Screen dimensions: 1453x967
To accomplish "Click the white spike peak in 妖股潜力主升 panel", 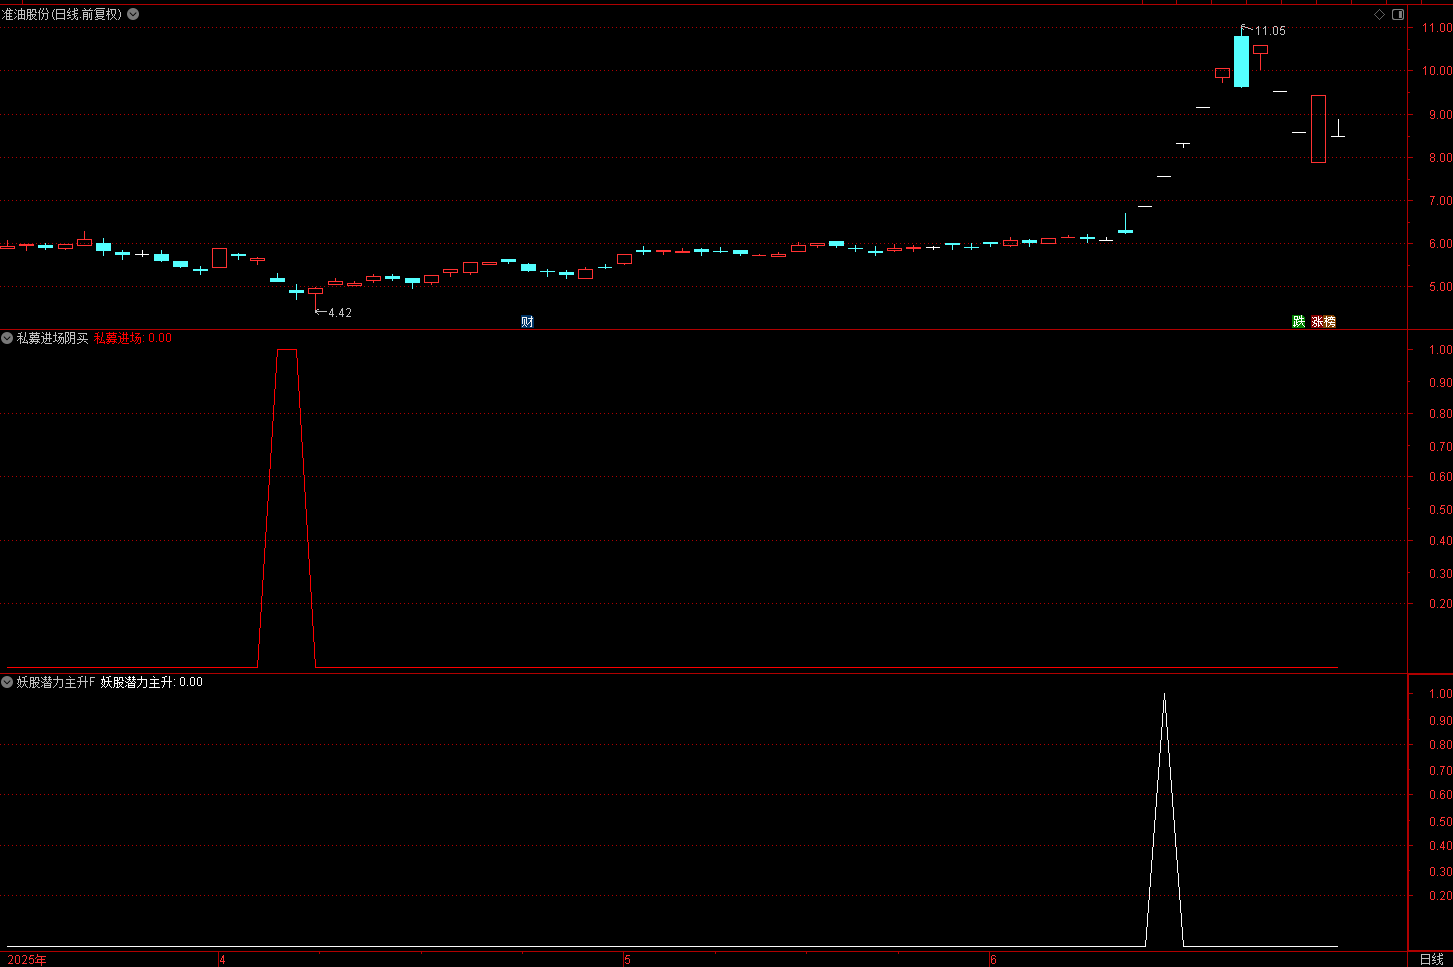I will [x=1164, y=695].
